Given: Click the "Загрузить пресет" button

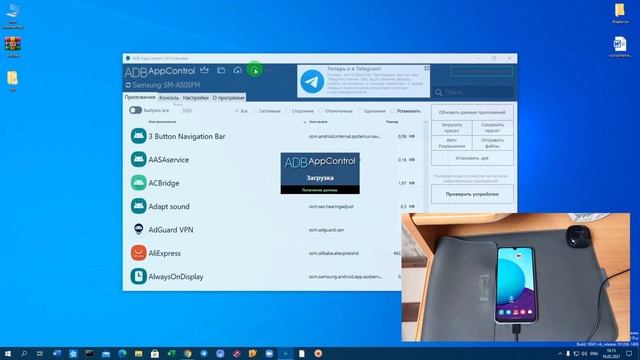Looking at the screenshot, I should click(x=452, y=128).
